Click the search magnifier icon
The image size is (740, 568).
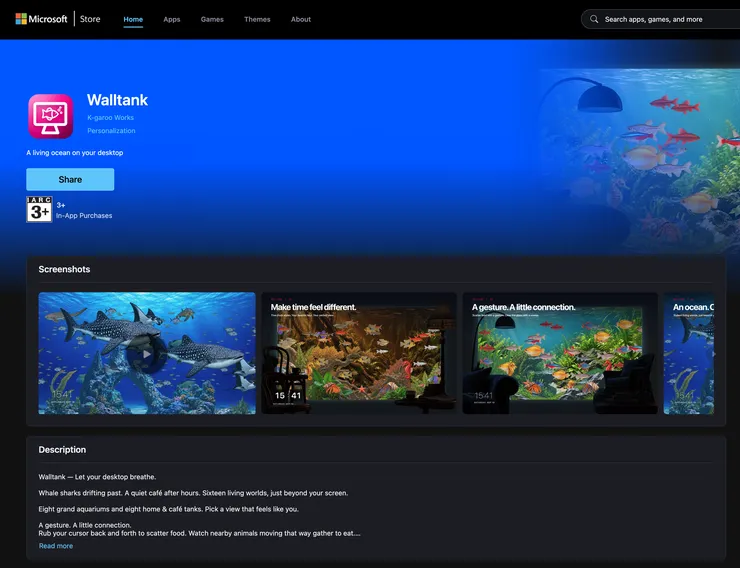594,19
